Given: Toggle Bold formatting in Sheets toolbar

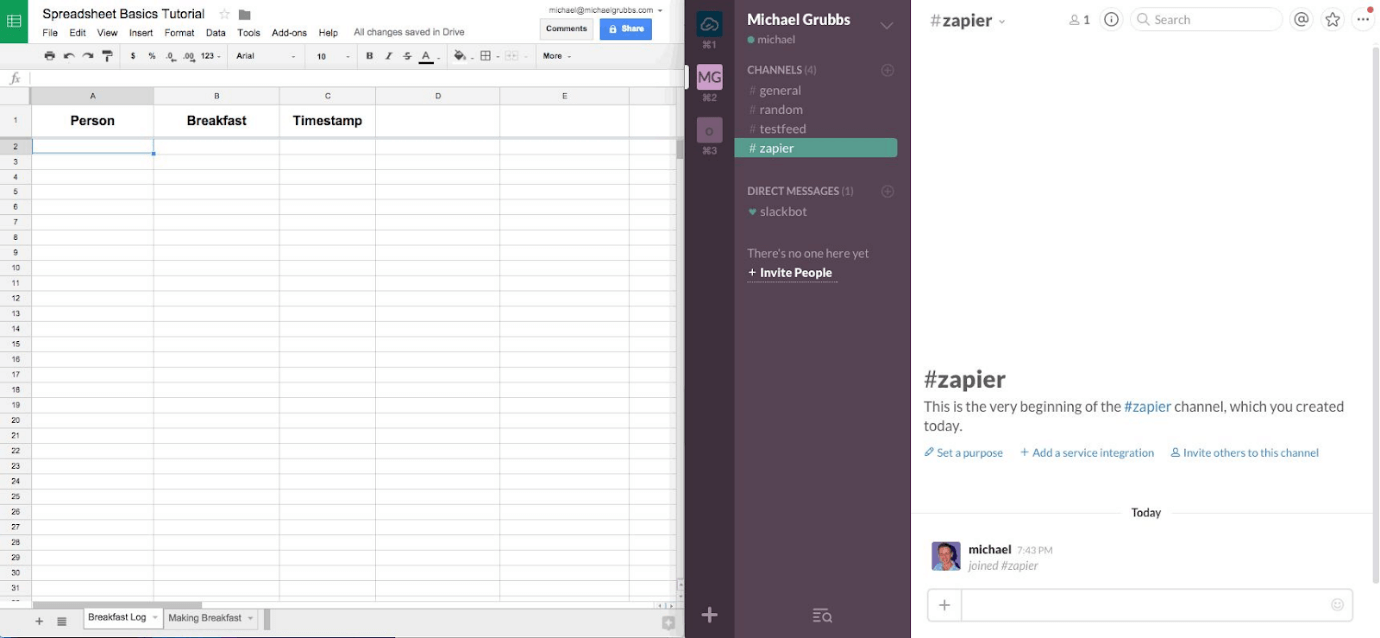Looking at the screenshot, I should [369, 56].
